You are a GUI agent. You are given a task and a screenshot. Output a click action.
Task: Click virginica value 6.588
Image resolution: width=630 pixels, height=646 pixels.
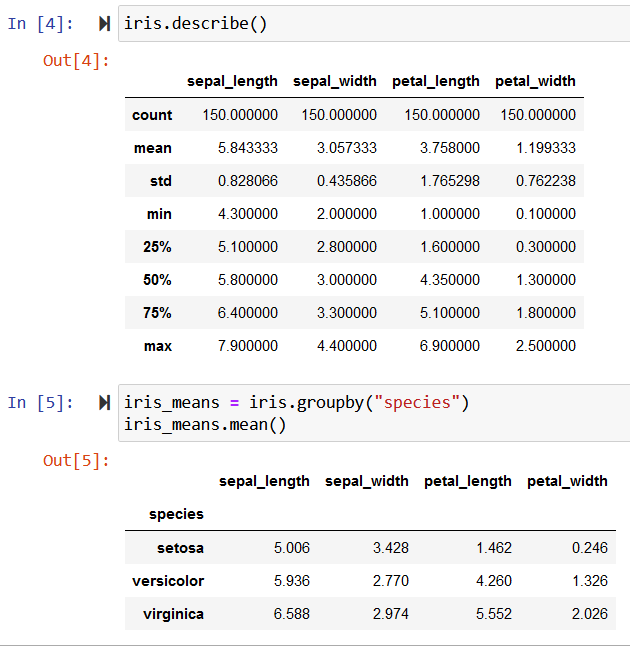pos(292,614)
